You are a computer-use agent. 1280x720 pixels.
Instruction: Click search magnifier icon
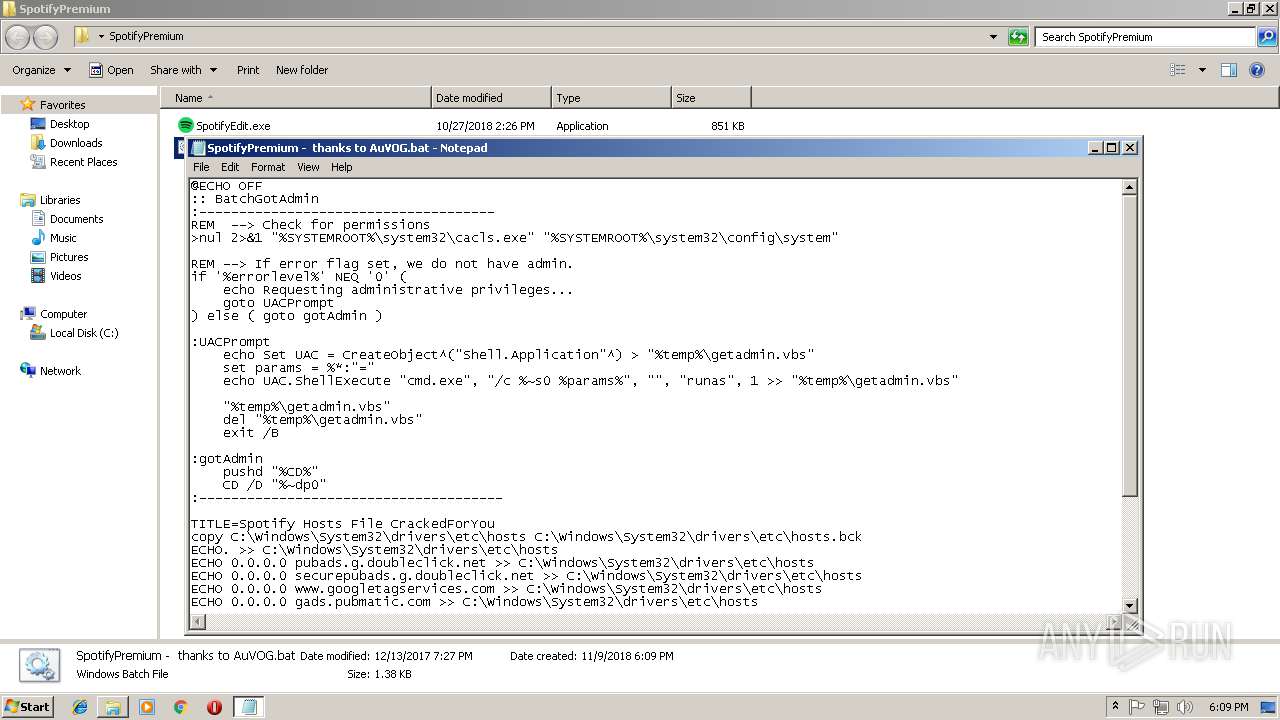[x=1268, y=37]
